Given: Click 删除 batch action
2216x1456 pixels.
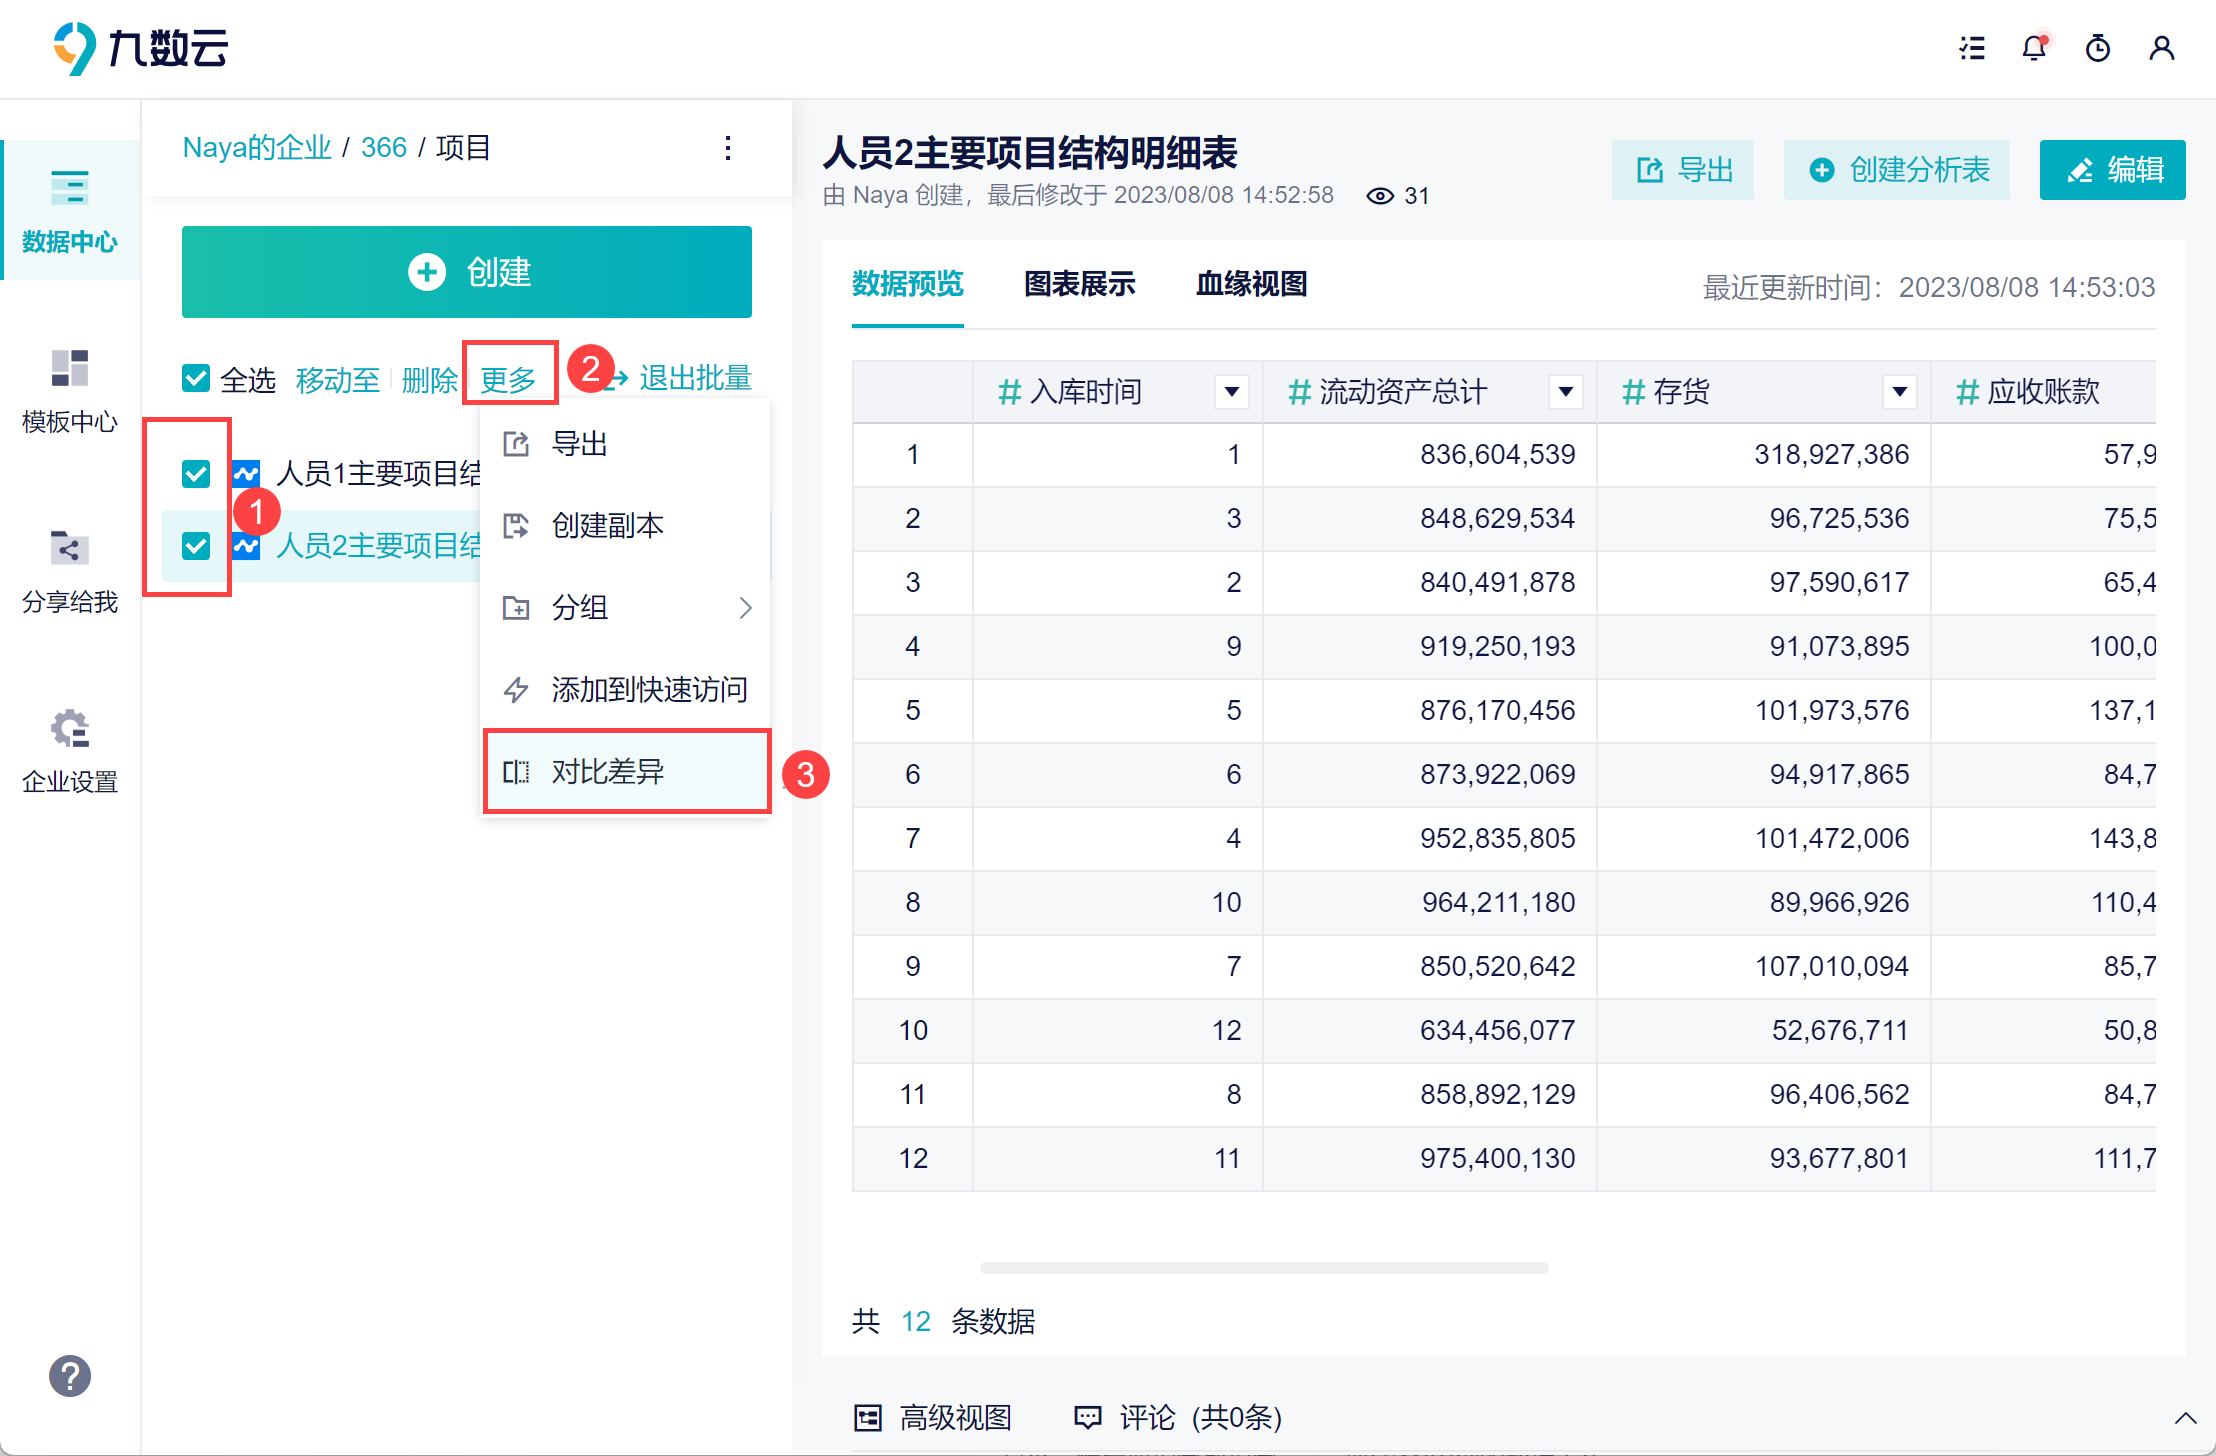Looking at the screenshot, I should [x=429, y=379].
